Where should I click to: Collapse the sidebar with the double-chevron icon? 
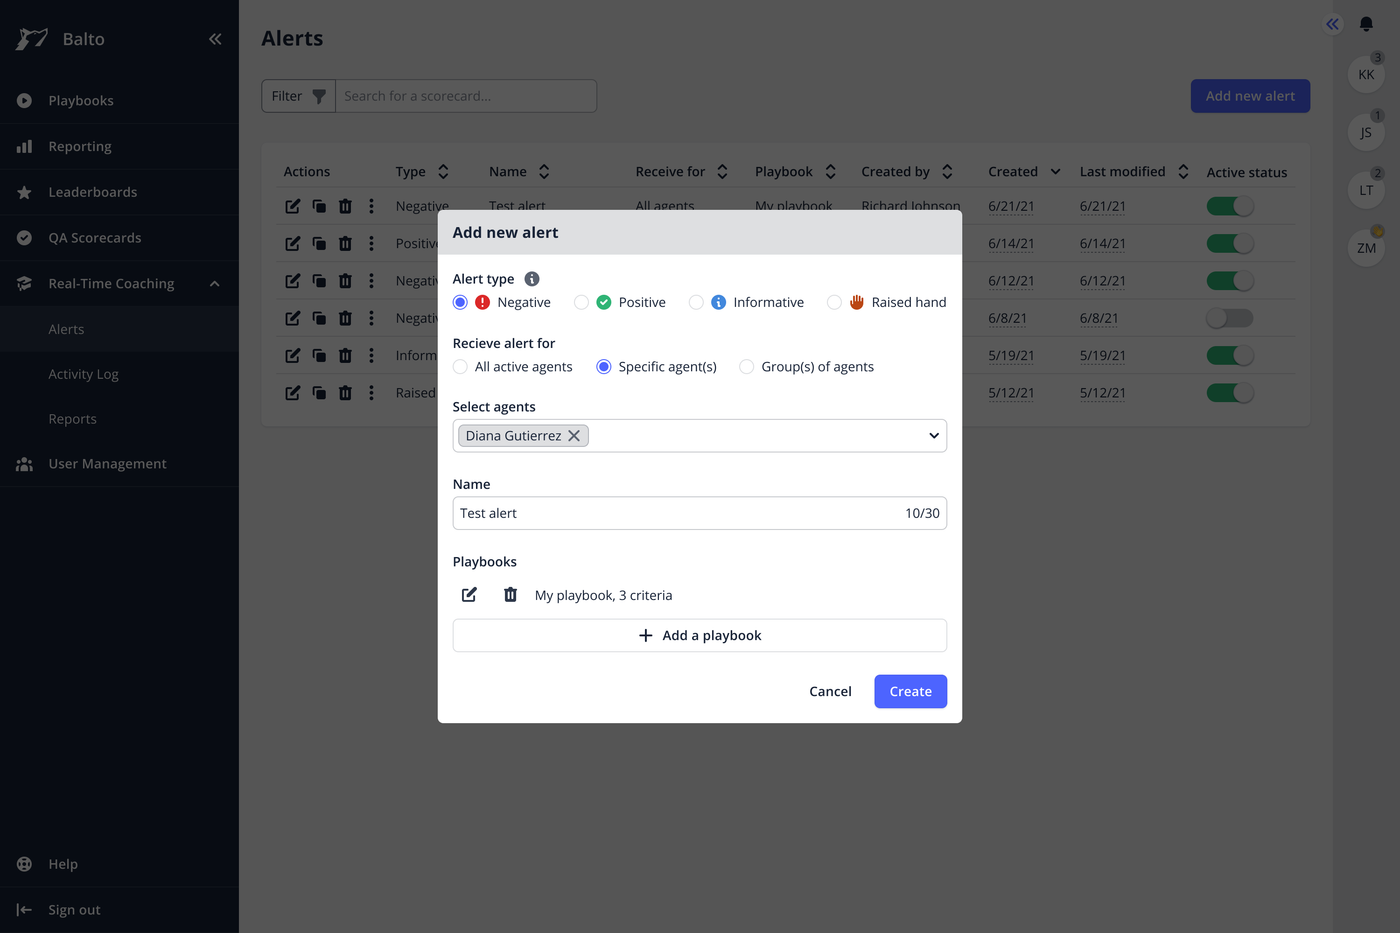pyautogui.click(x=215, y=38)
